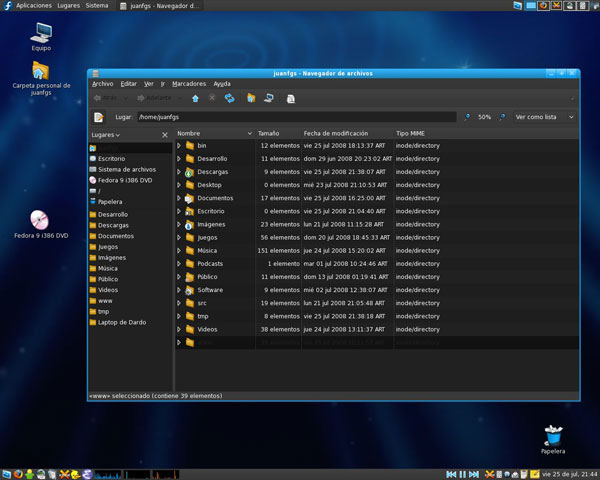Click the 'juanfgs - Navegador d...' taskbar button

click(160, 6)
